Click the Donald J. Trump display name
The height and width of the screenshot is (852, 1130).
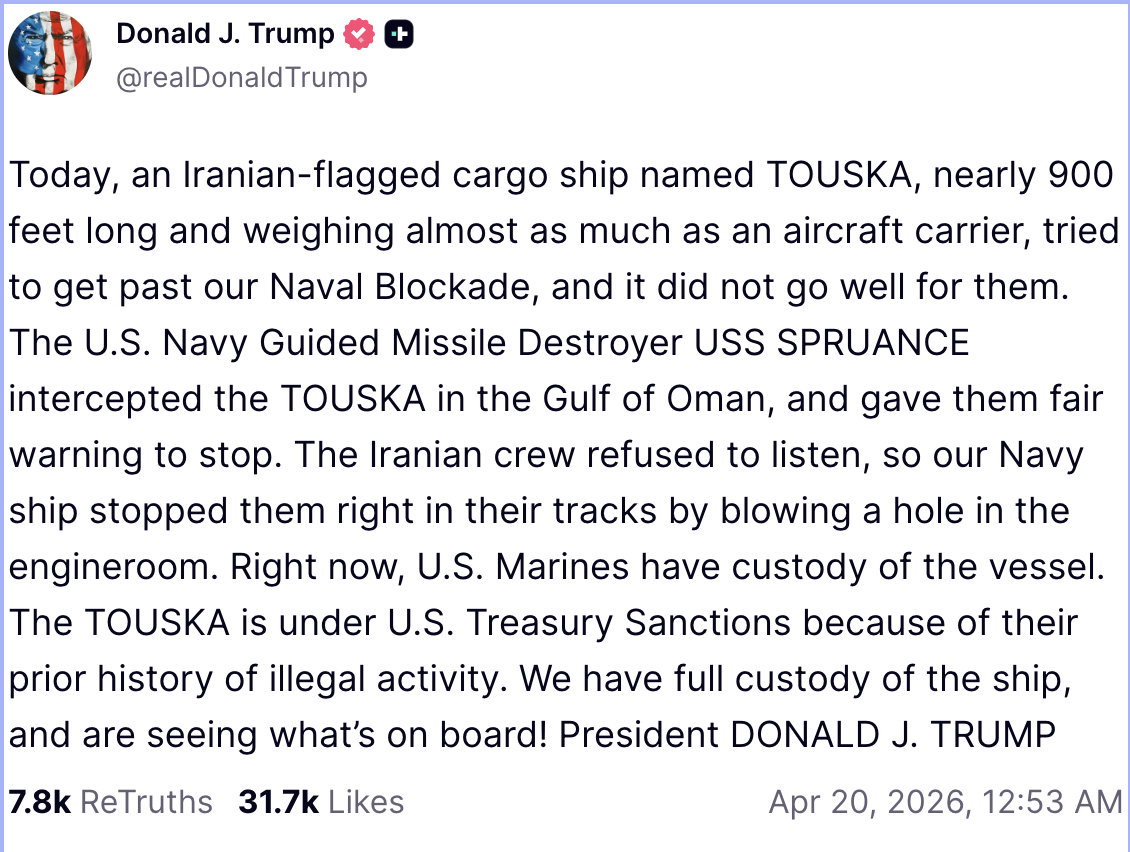click(225, 34)
